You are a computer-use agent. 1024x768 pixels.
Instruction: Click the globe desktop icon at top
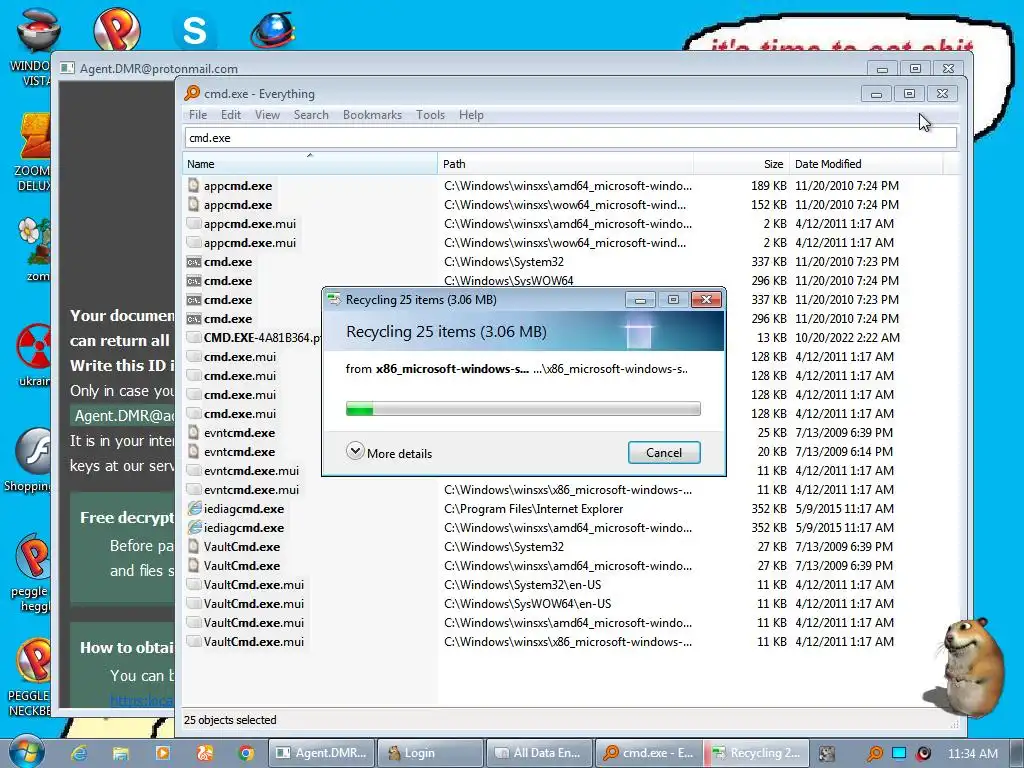(273, 30)
